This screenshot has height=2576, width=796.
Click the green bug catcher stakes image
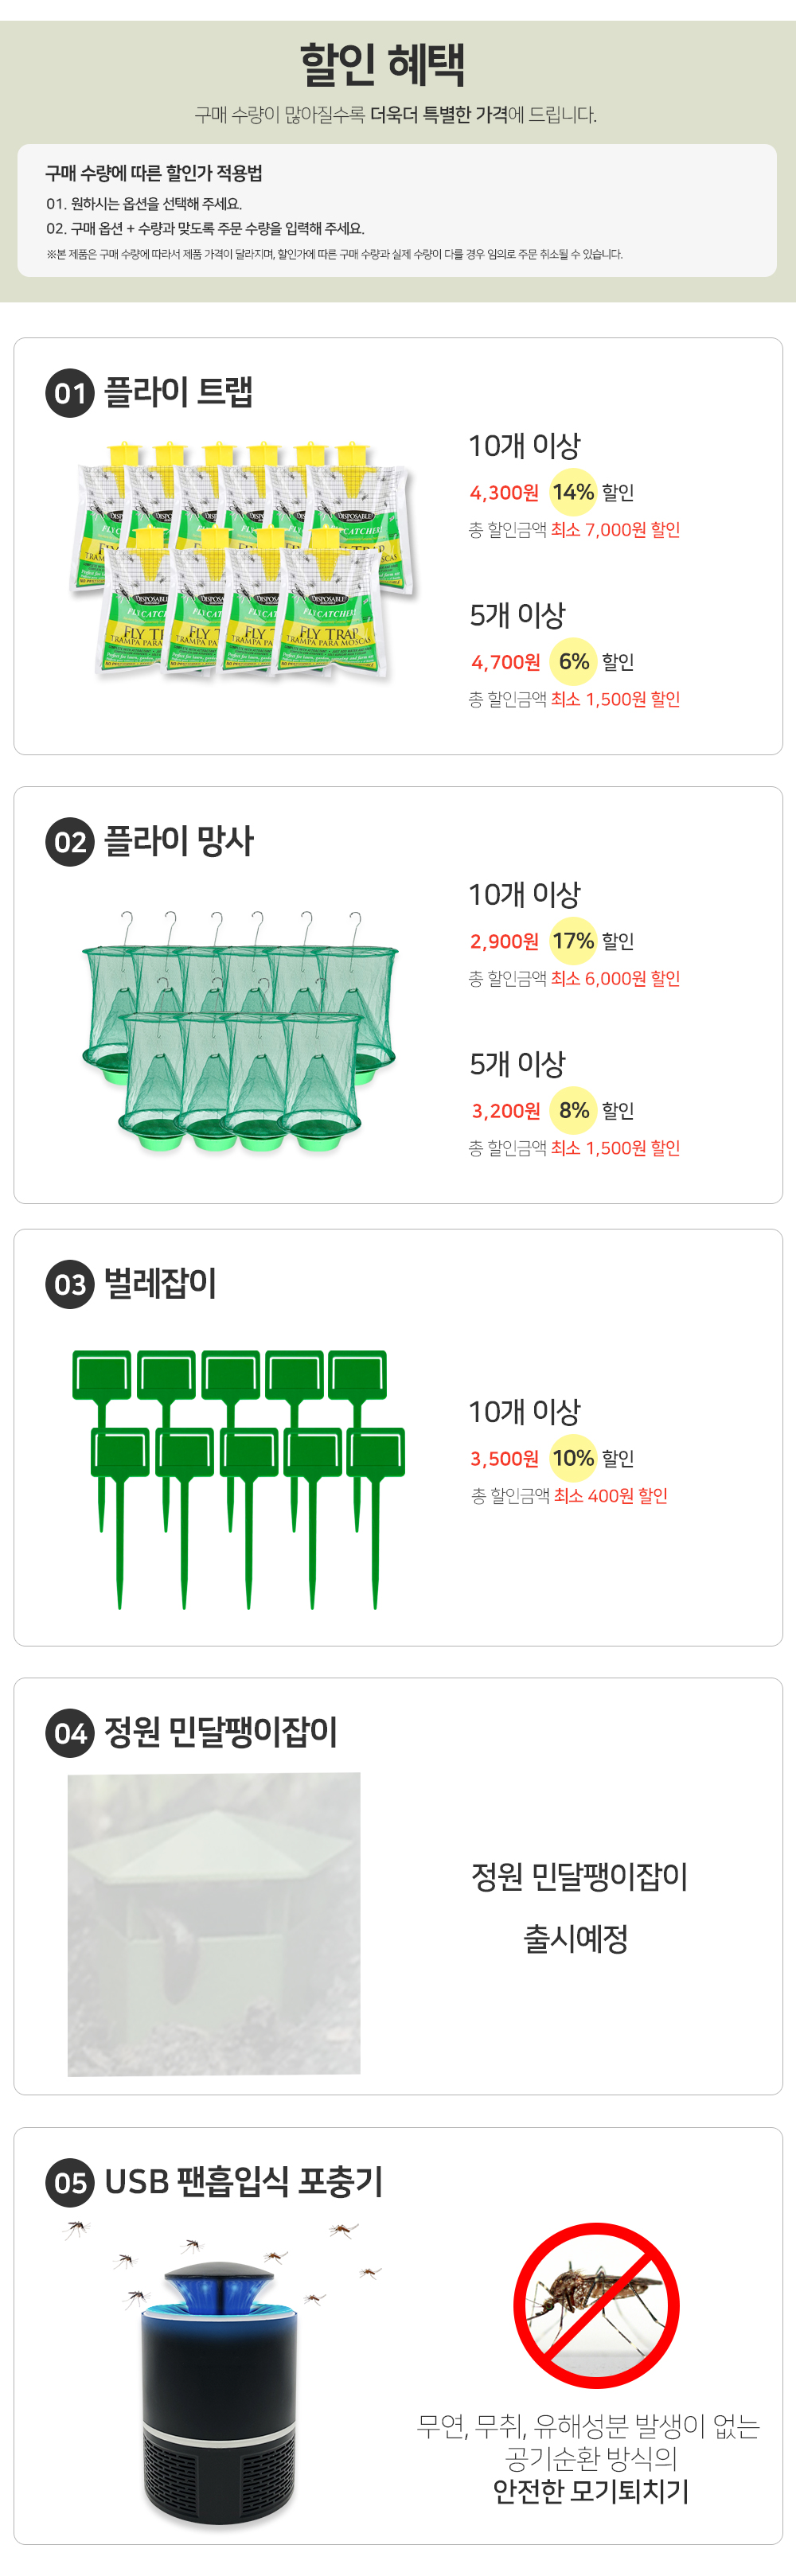(239, 1478)
